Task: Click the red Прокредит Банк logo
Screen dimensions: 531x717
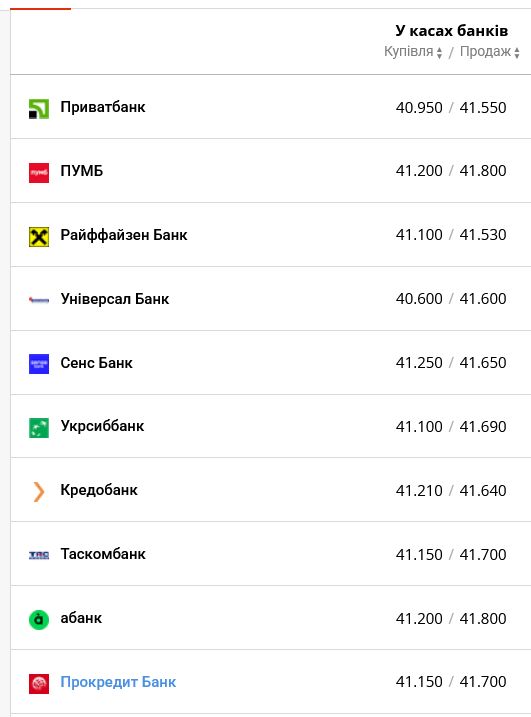Action: (x=39, y=684)
